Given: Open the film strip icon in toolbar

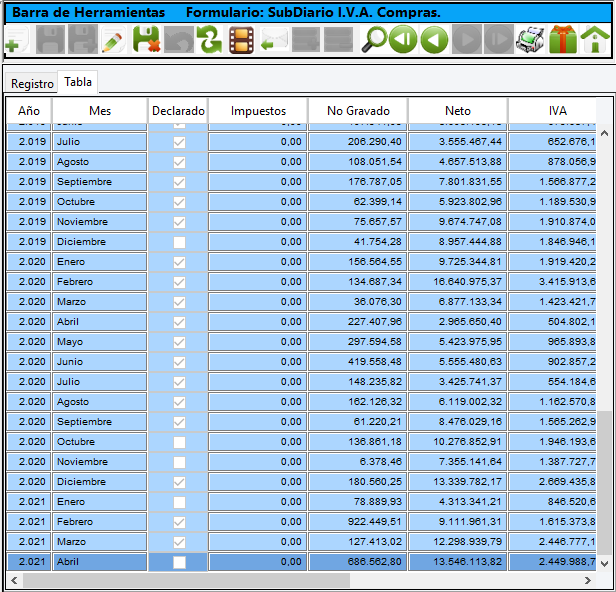Looking at the screenshot, I should pyautogui.click(x=241, y=41).
